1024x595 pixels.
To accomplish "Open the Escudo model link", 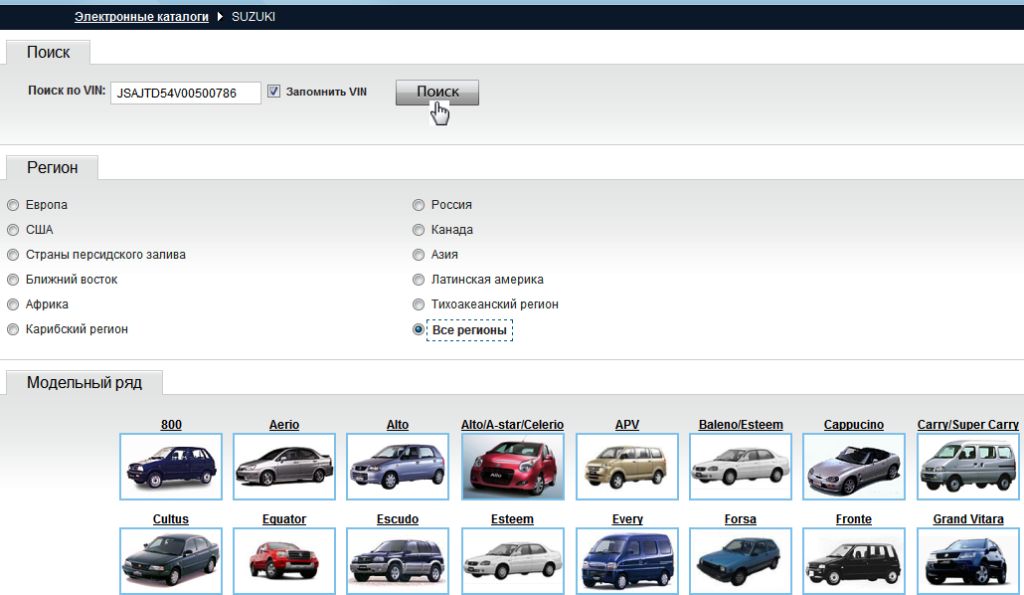I will tap(397, 519).
